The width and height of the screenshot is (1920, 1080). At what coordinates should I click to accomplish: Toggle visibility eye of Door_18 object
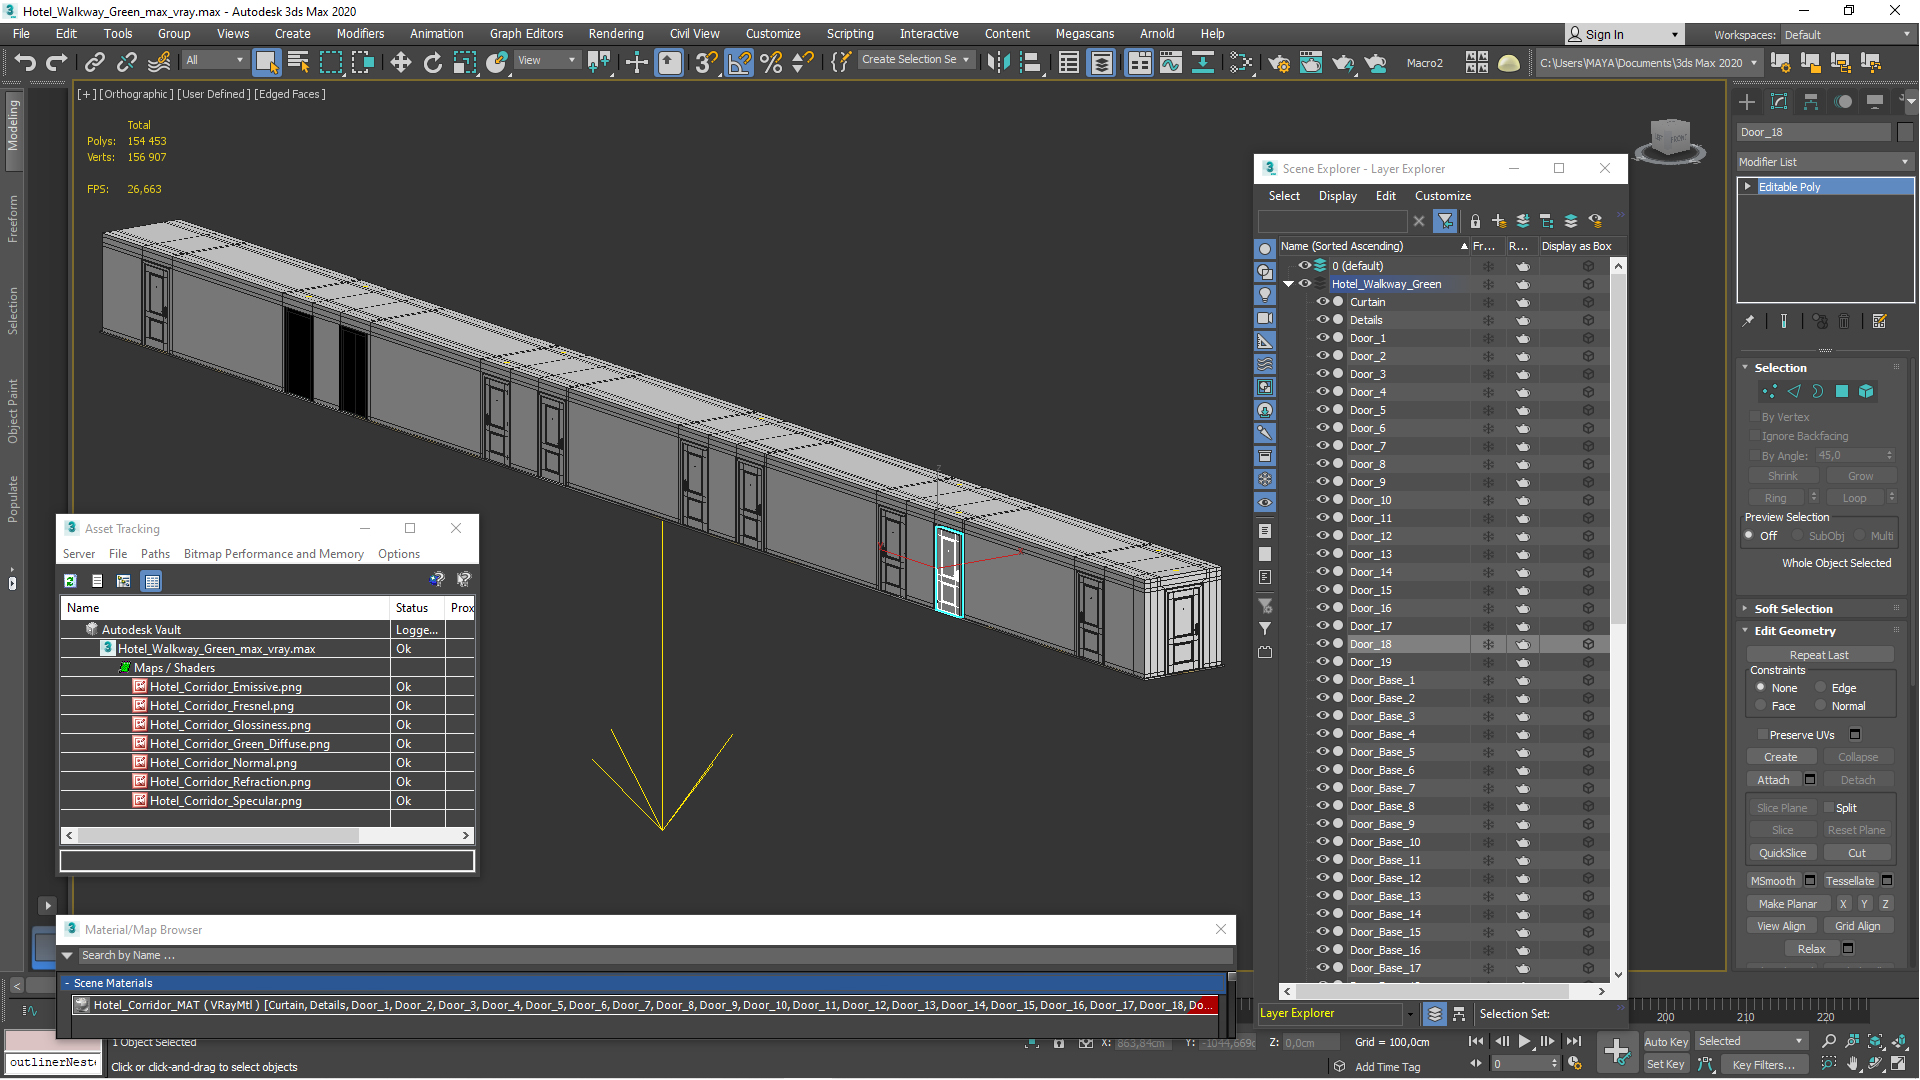click(1322, 644)
